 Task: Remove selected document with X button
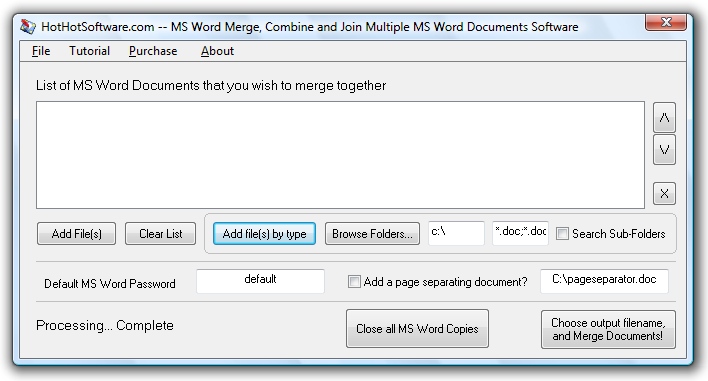pos(664,194)
